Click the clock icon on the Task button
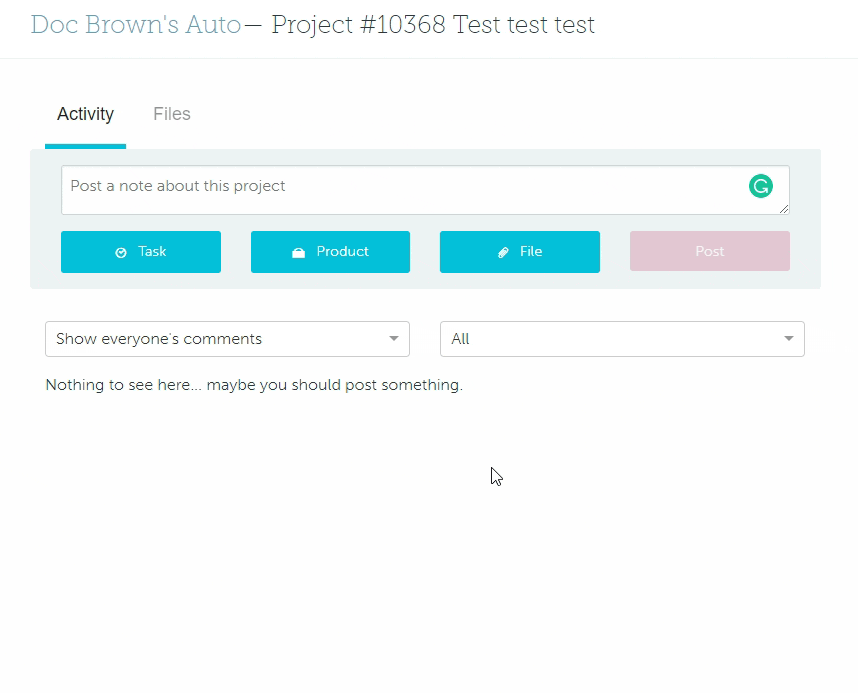 (x=121, y=253)
